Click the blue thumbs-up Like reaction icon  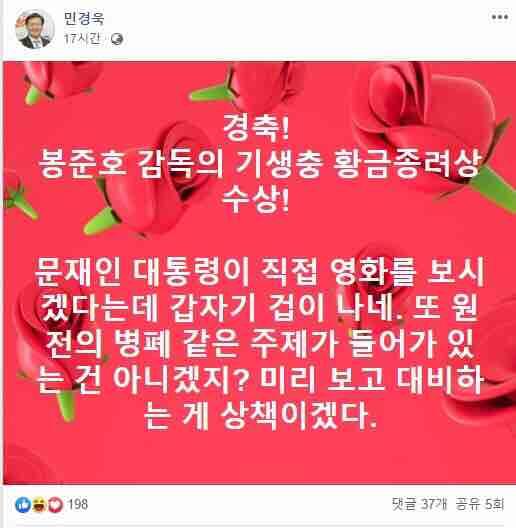pyautogui.click(x=23, y=505)
